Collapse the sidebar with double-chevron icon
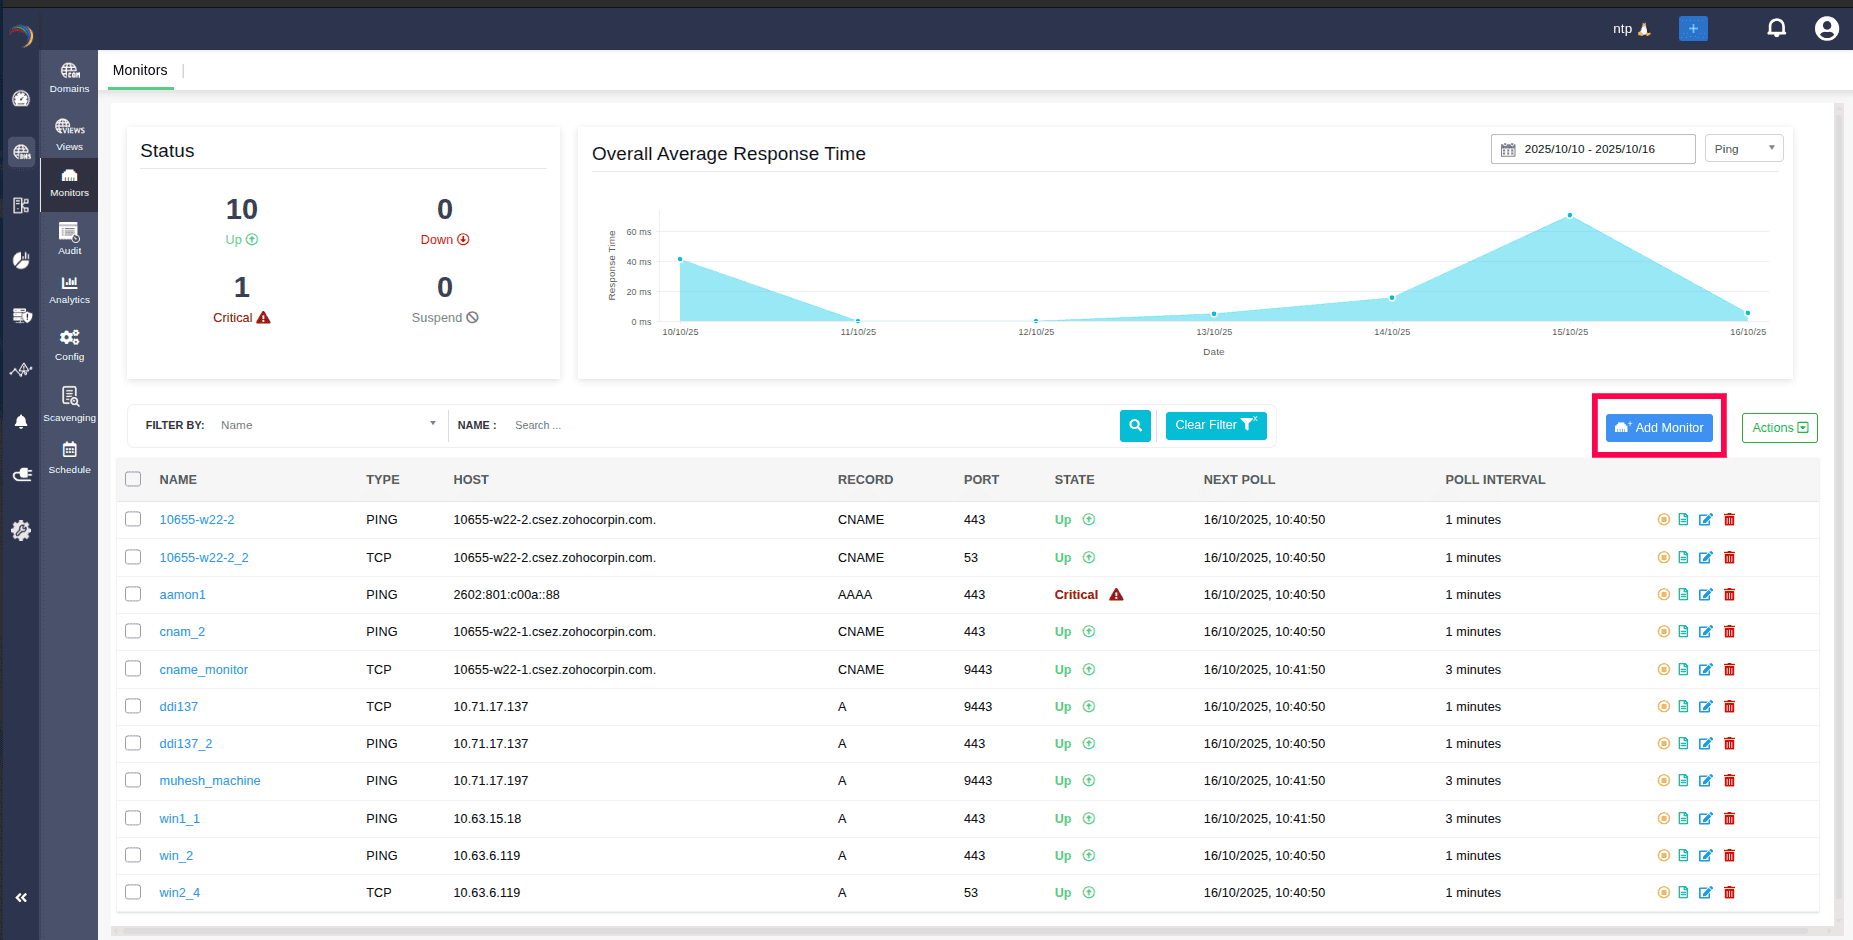Screen dimensions: 1853x940 click(x=21, y=897)
